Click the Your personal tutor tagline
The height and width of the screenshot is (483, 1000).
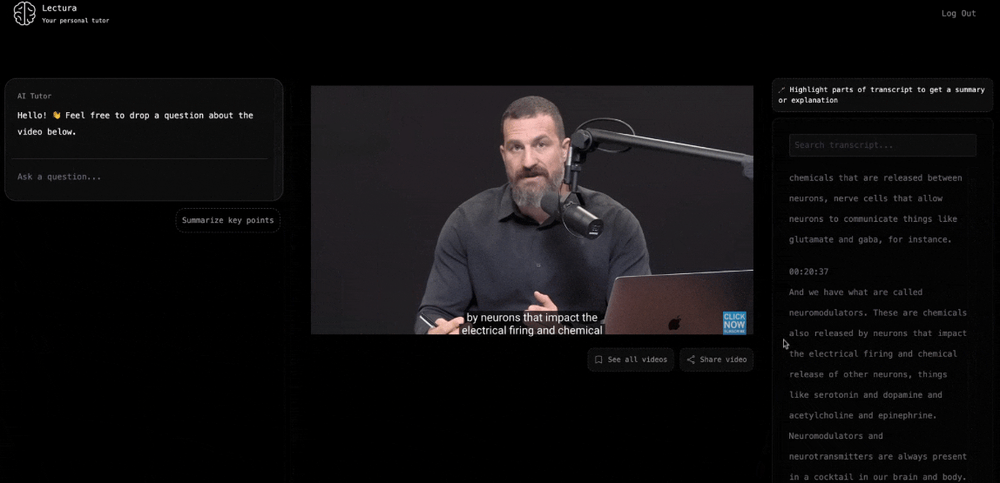75,20
